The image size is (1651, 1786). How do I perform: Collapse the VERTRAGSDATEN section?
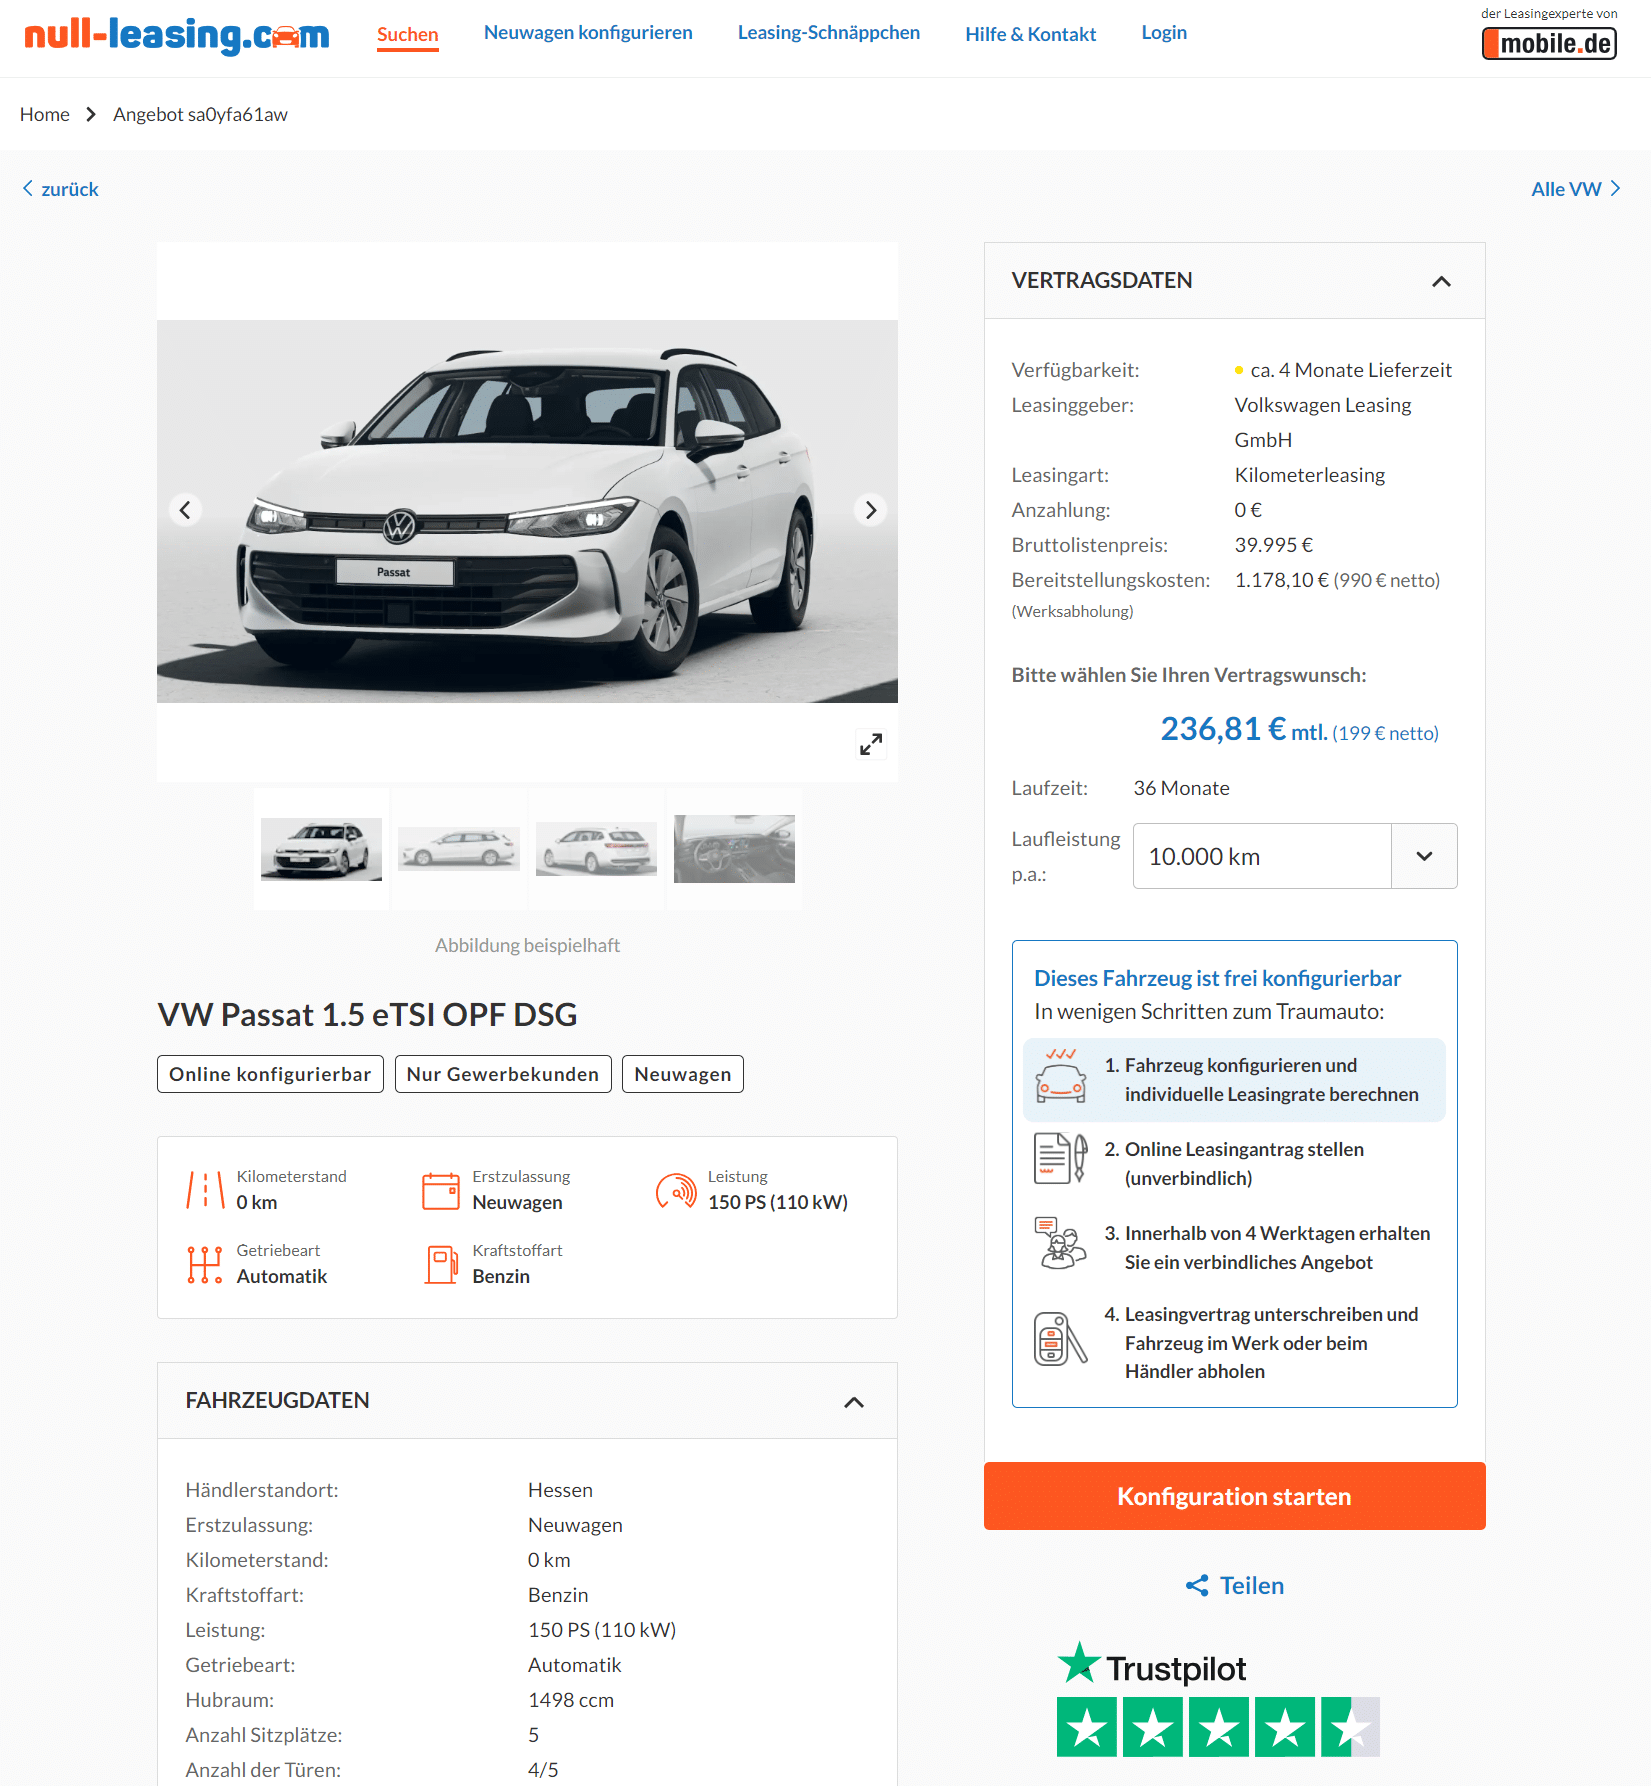[1441, 281]
